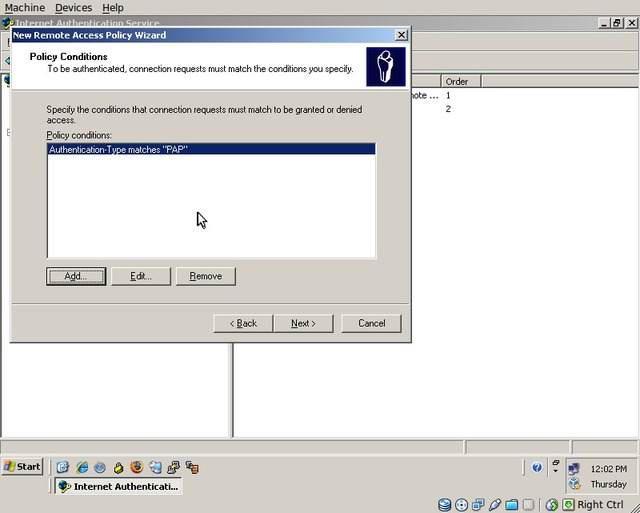Viewport: 640px width, 513px height.
Task: Click the Show Desktop quick launch icon
Action: point(63,467)
